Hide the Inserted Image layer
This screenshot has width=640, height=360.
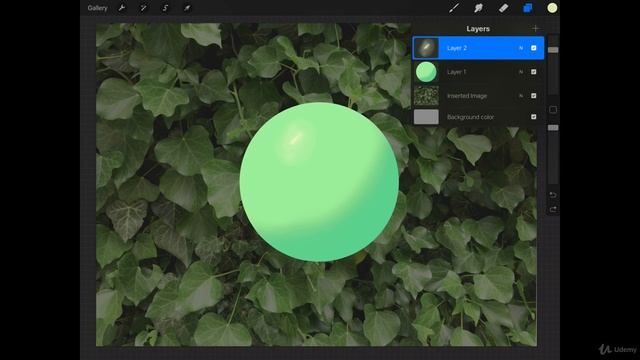(x=533, y=96)
